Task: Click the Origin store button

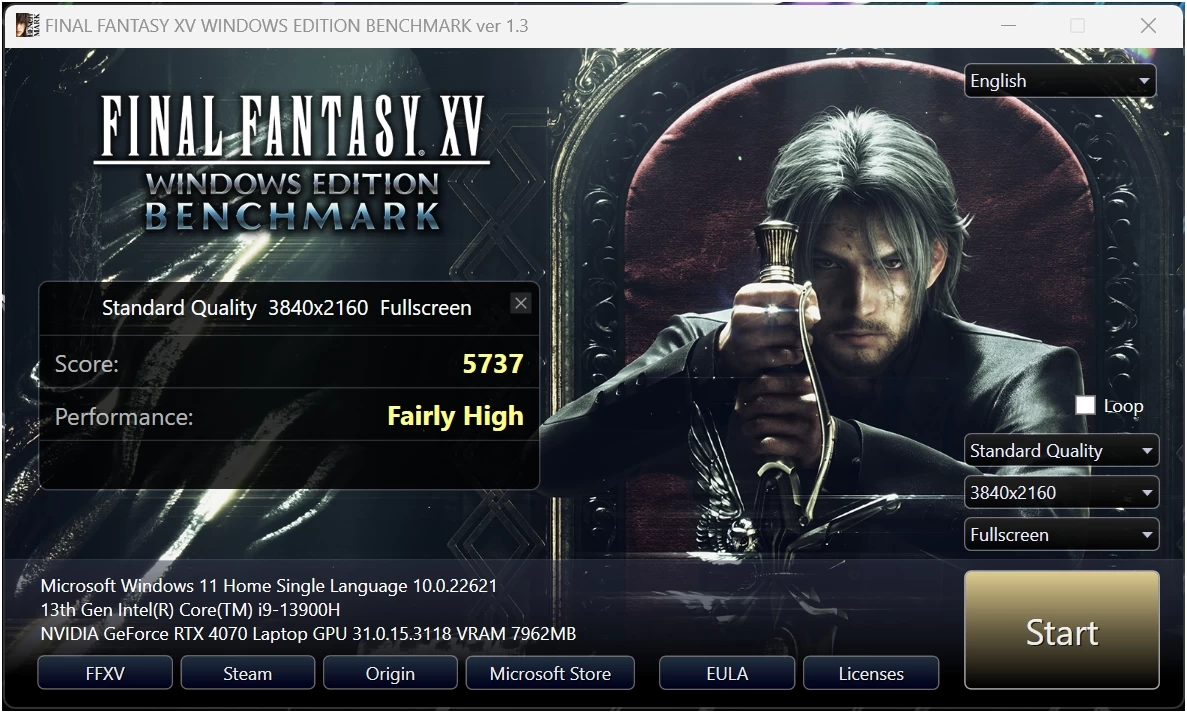Action: (390, 673)
